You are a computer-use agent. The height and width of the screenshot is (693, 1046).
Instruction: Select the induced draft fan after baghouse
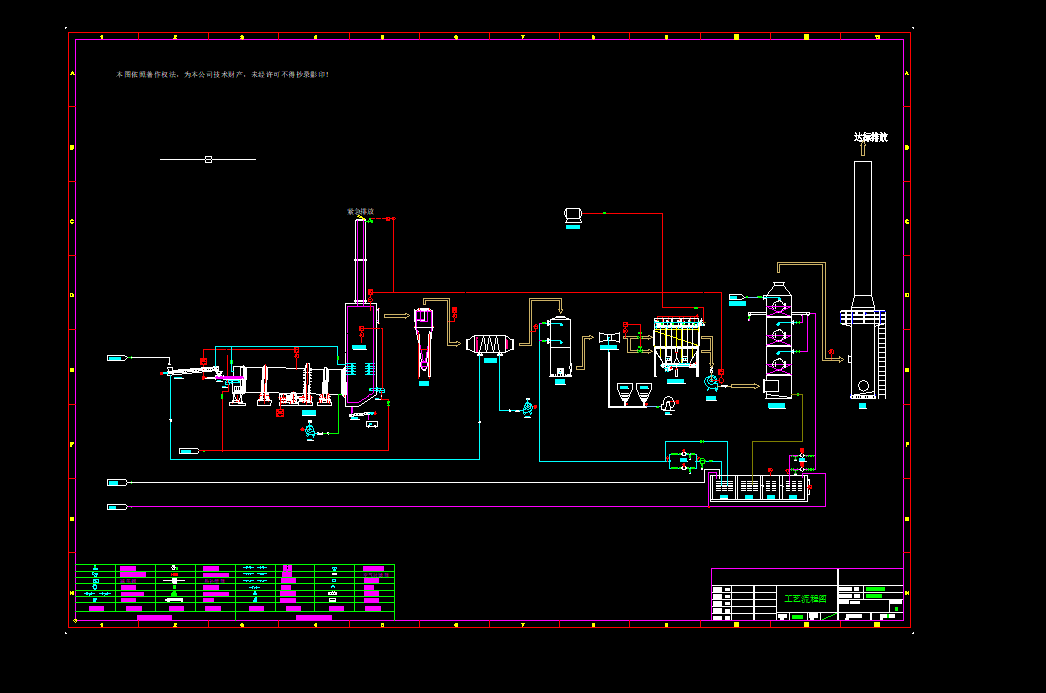[x=712, y=383]
